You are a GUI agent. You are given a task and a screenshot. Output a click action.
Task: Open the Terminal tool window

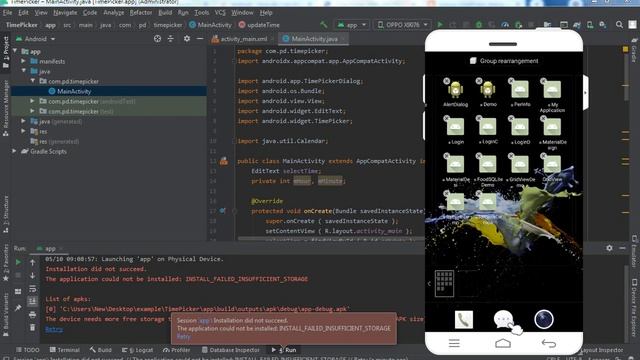tap(64, 350)
